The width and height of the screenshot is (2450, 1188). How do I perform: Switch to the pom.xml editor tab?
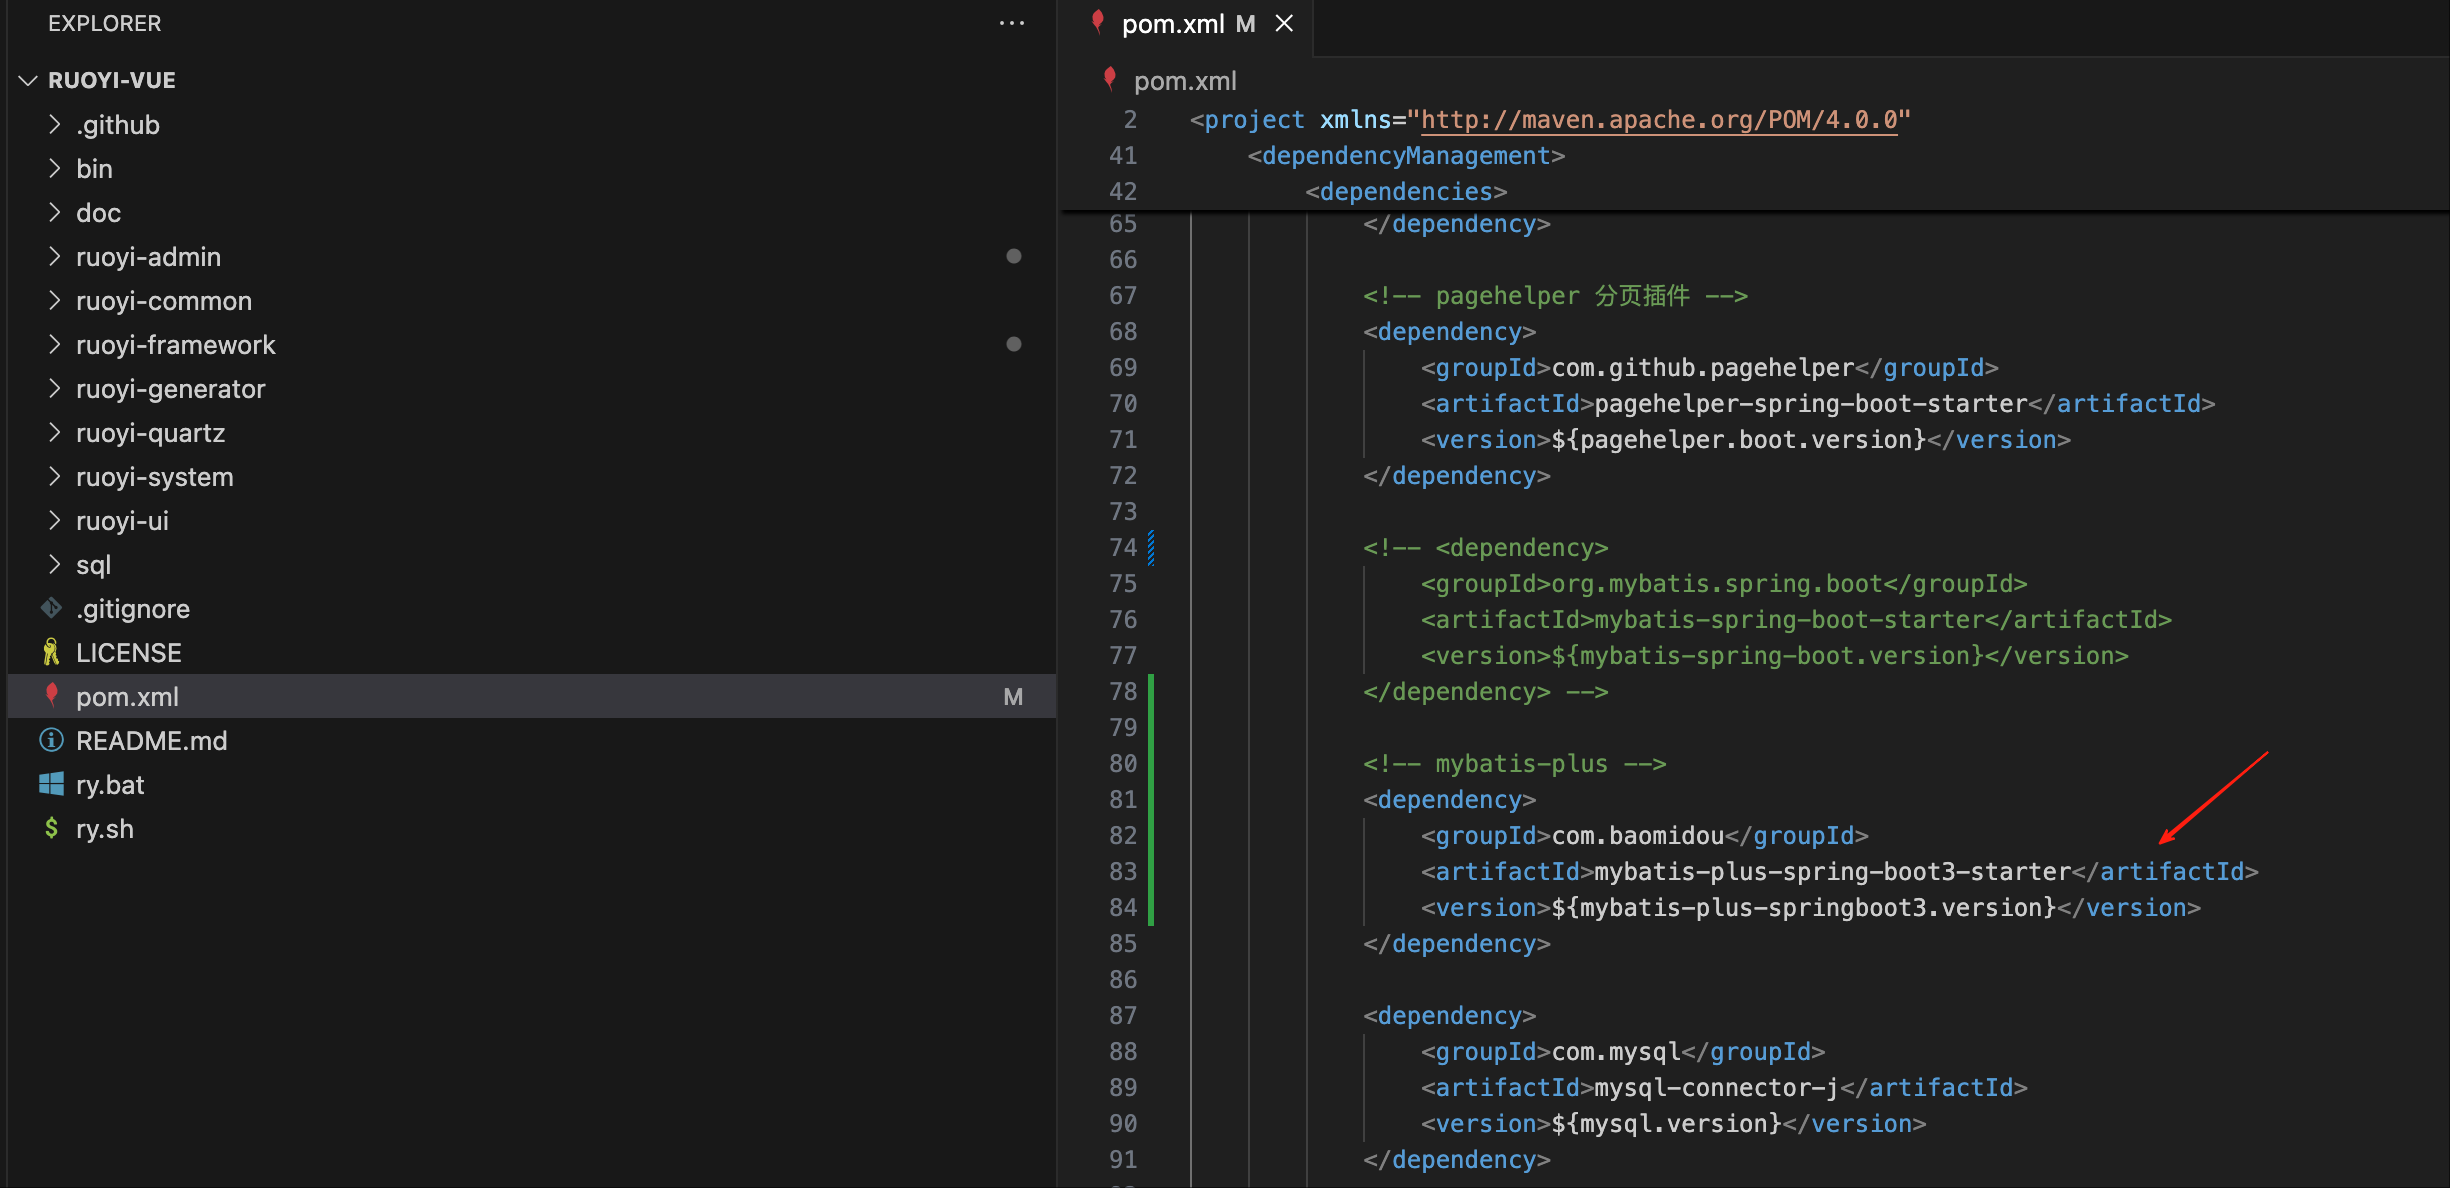1172,23
